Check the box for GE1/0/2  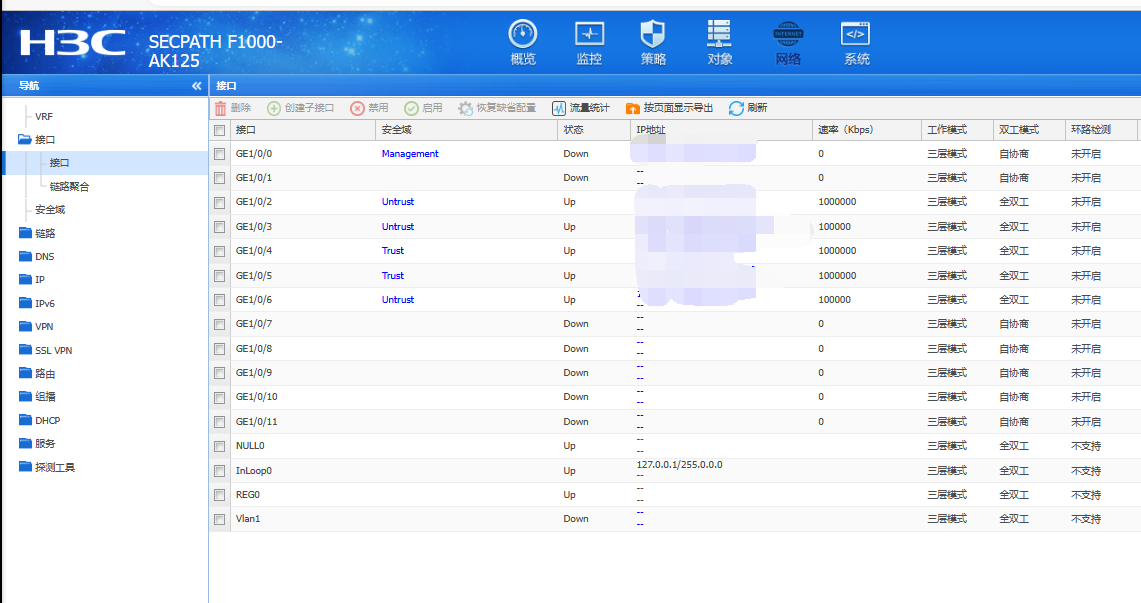tap(219, 203)
